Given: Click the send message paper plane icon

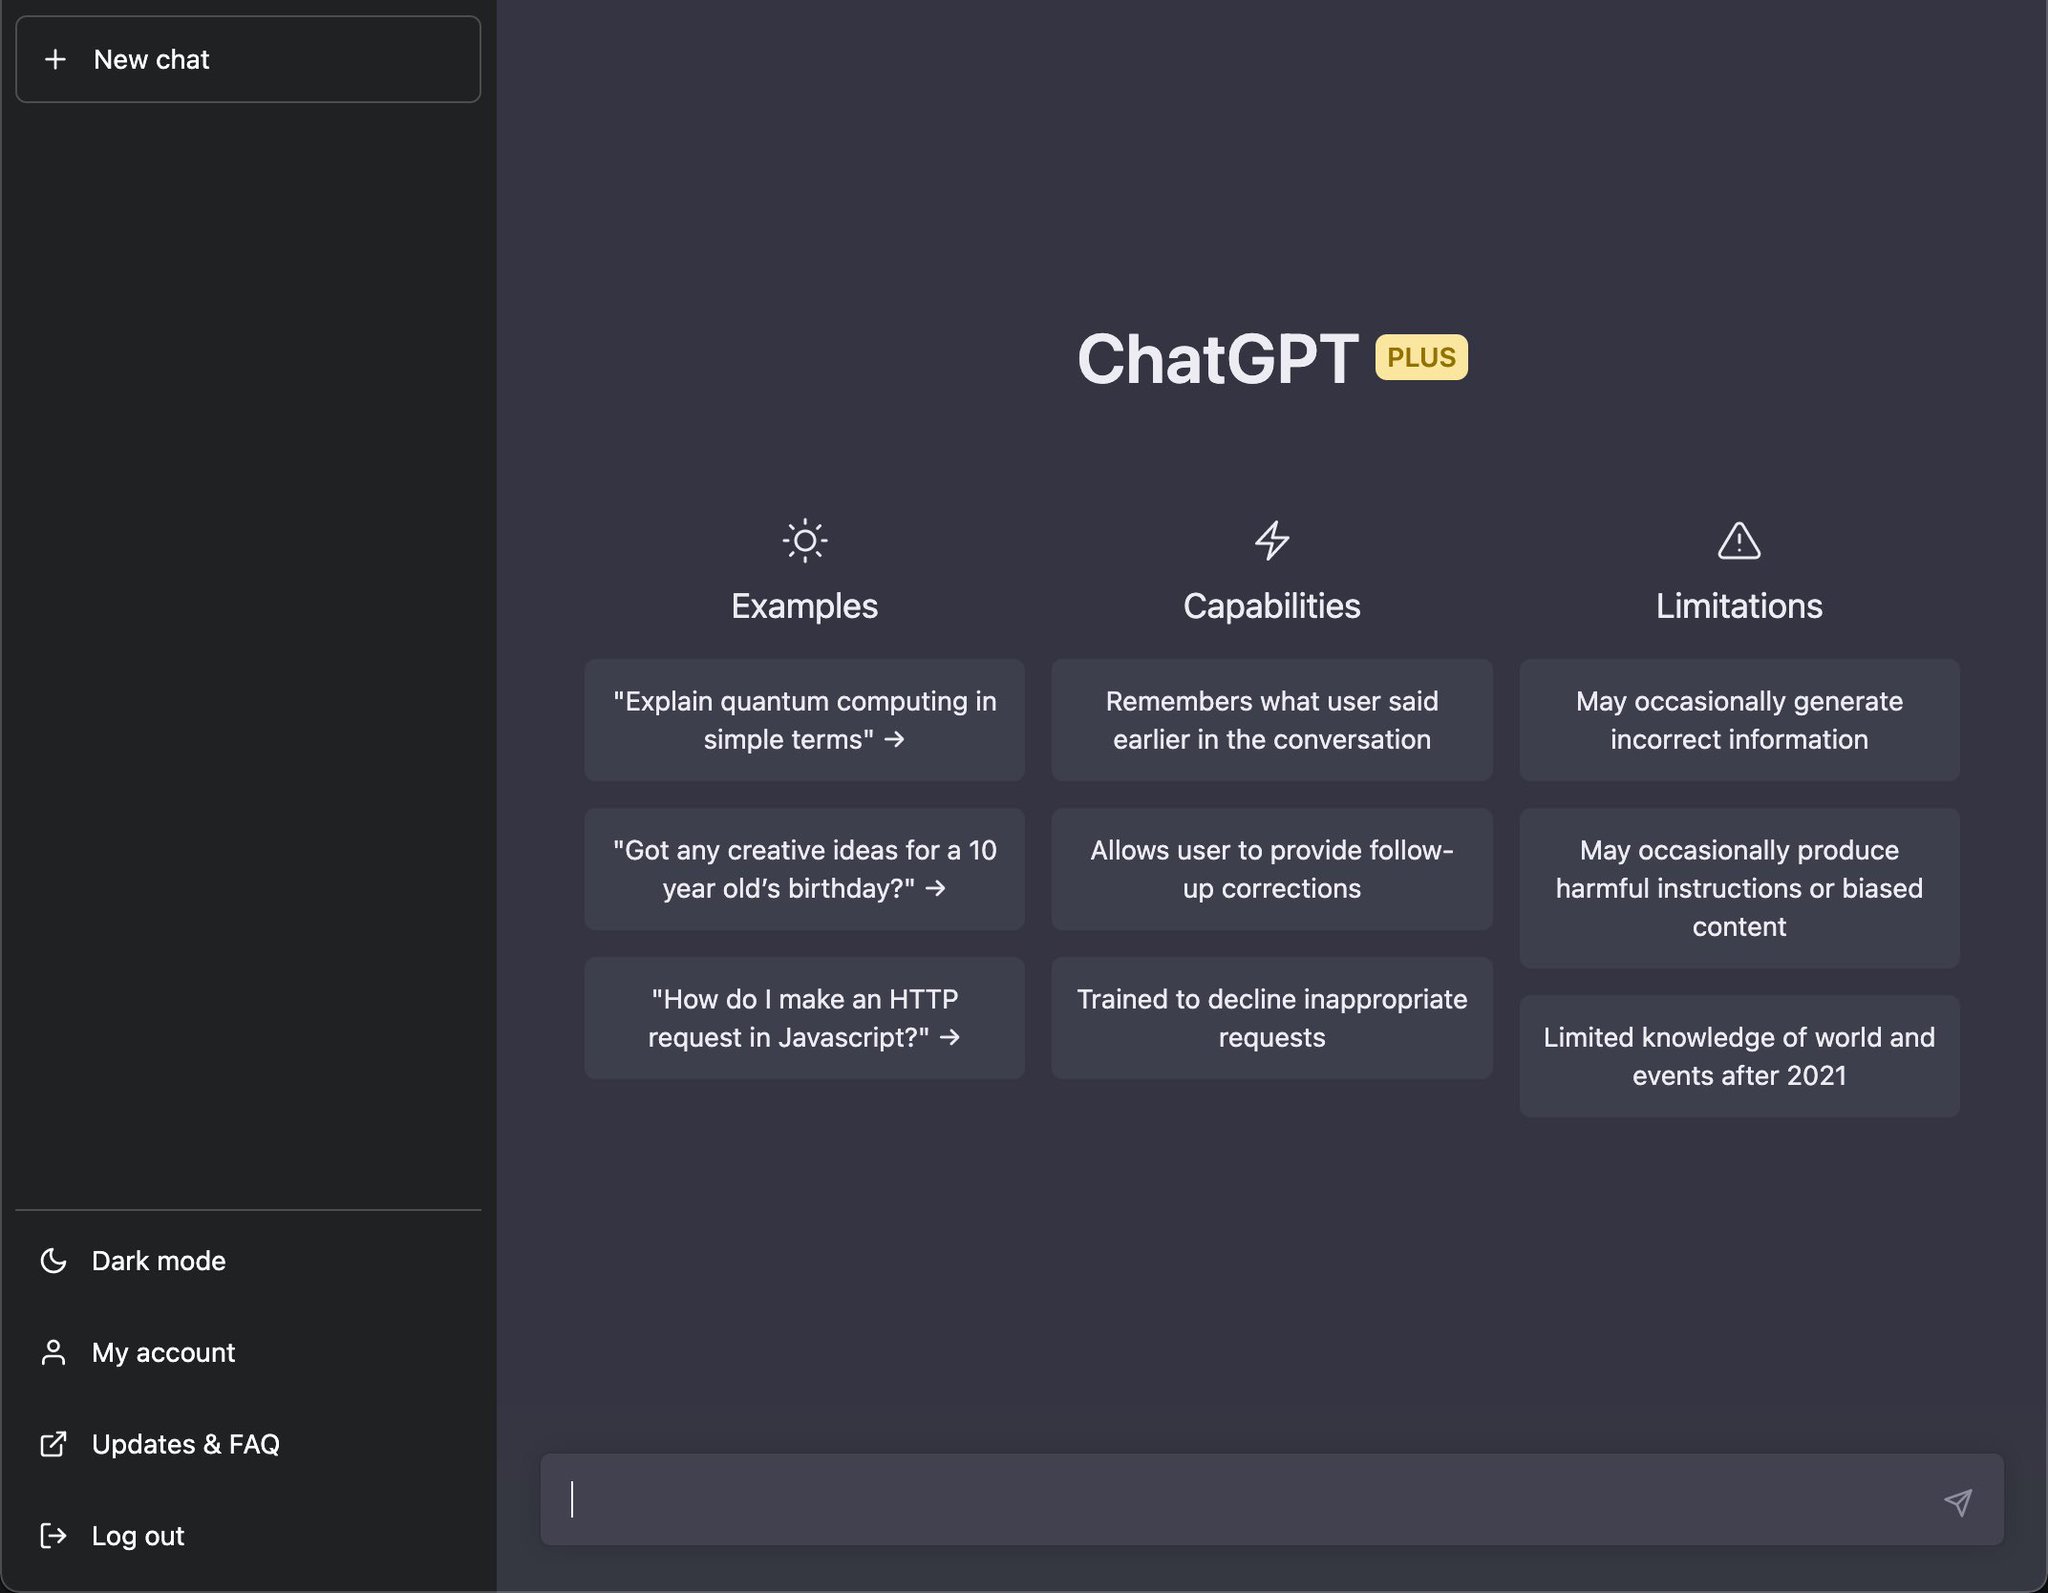Looking at the screenshot, I should tap(1959, 1501).
